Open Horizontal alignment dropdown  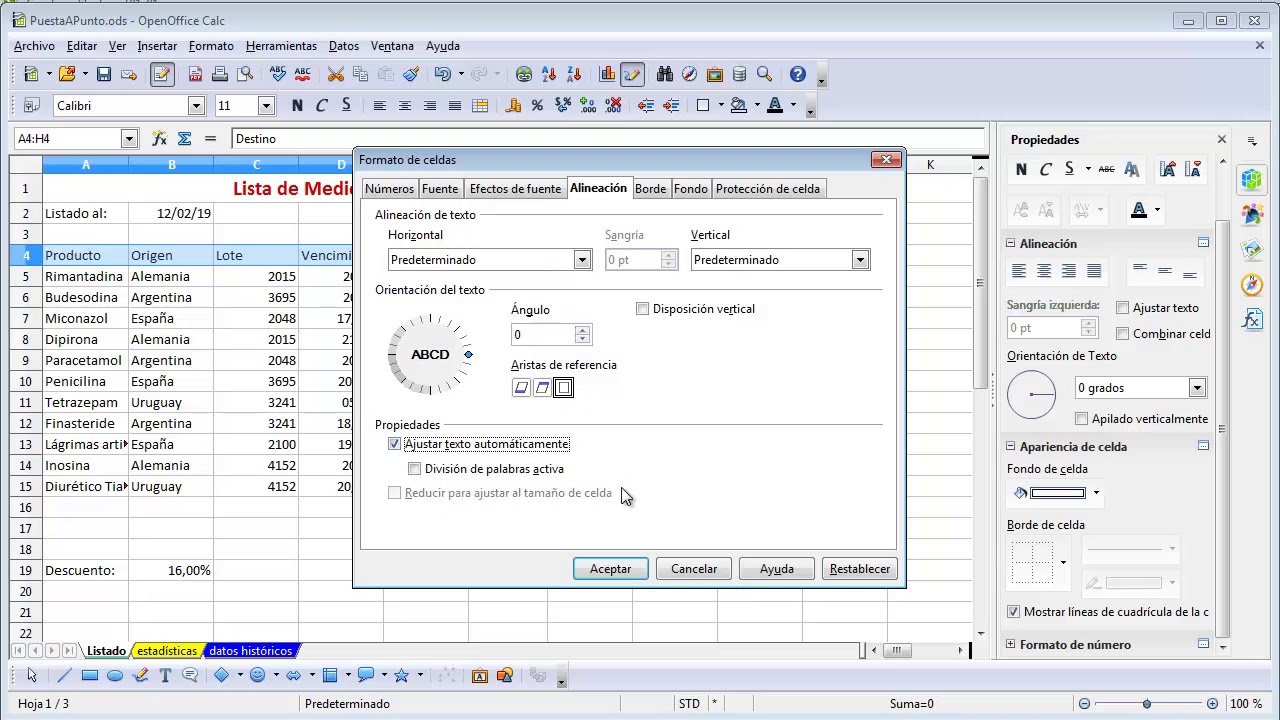point(582,260)
